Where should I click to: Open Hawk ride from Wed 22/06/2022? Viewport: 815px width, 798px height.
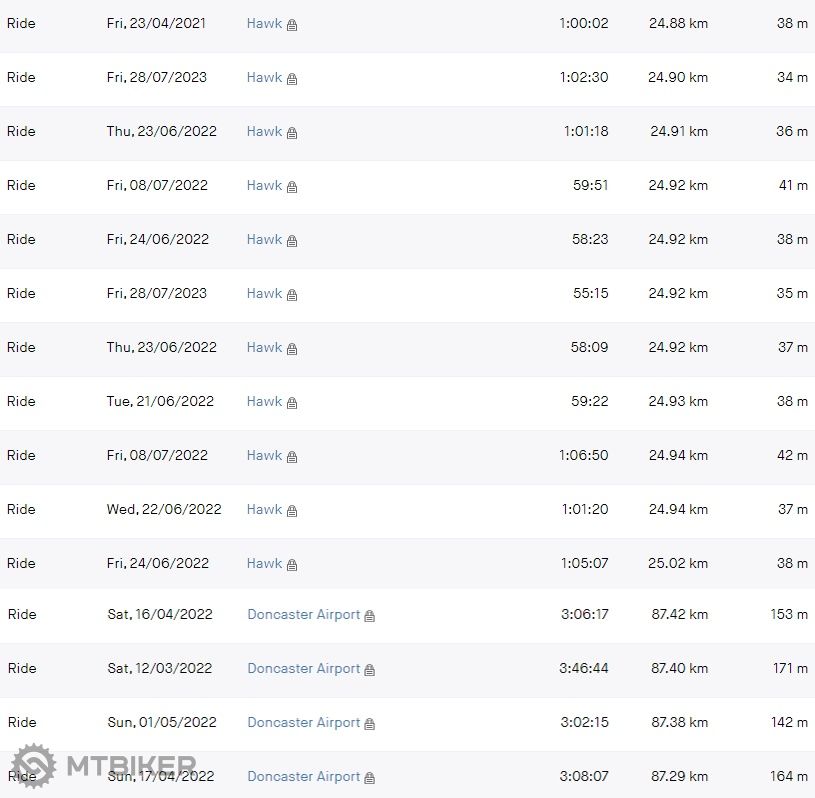point(264,509)
